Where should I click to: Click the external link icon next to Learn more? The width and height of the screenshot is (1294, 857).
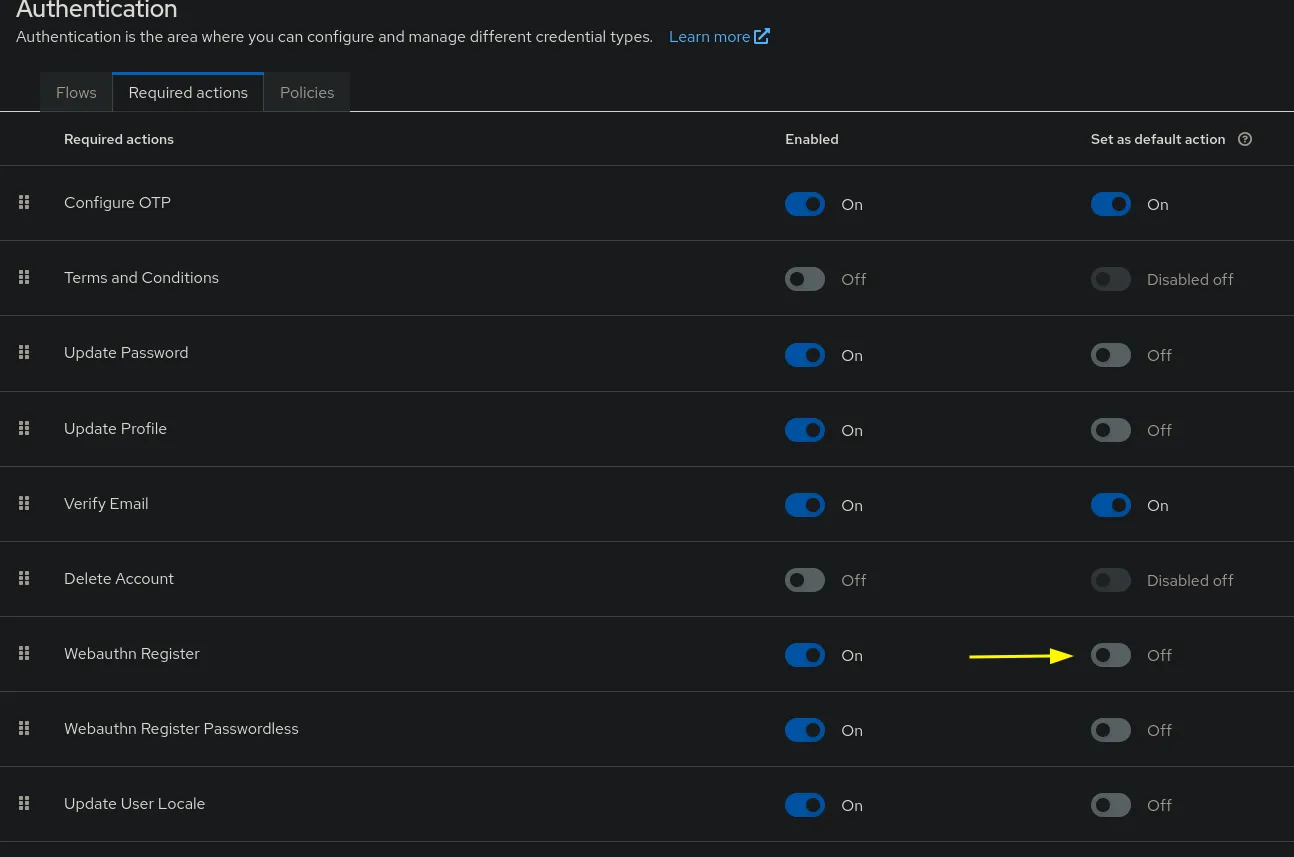tap(762, 36)
